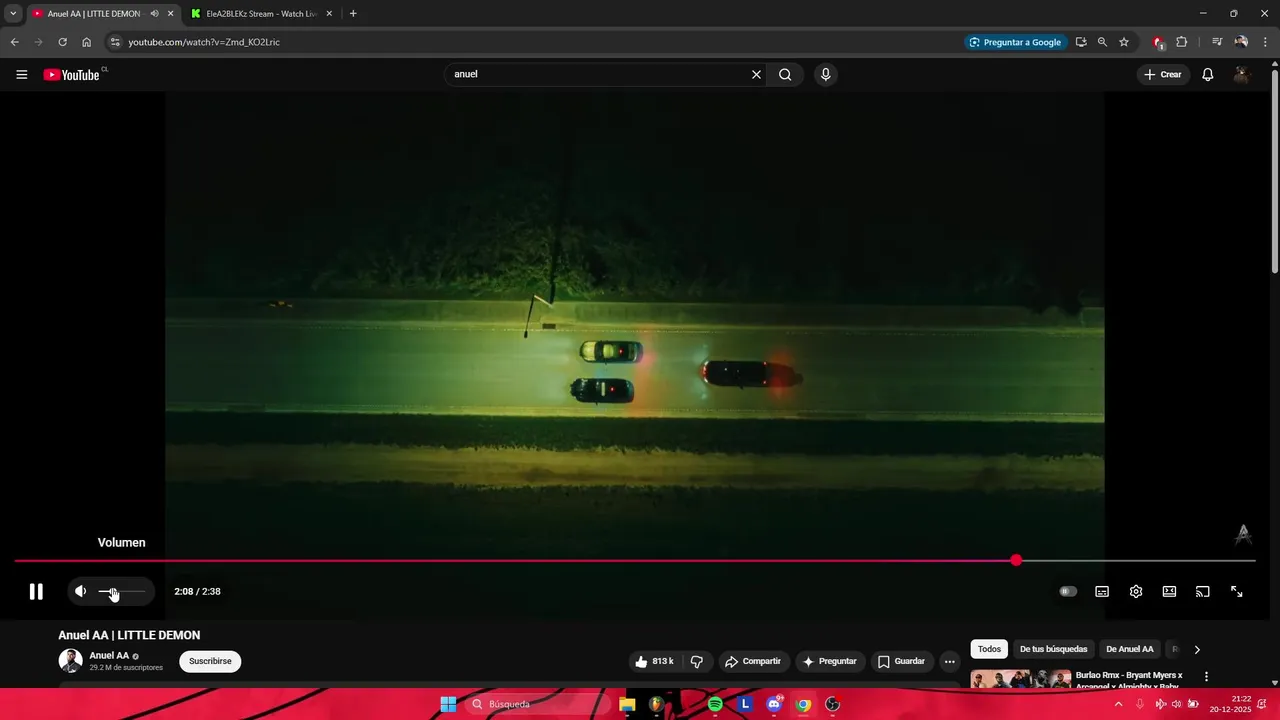Subscribe with the Suscribirse button

point(210,661)
